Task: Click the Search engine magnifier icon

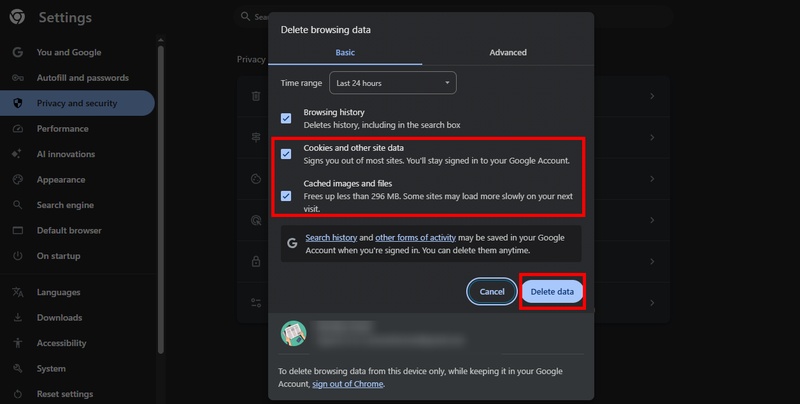Action: pos(18,205)
